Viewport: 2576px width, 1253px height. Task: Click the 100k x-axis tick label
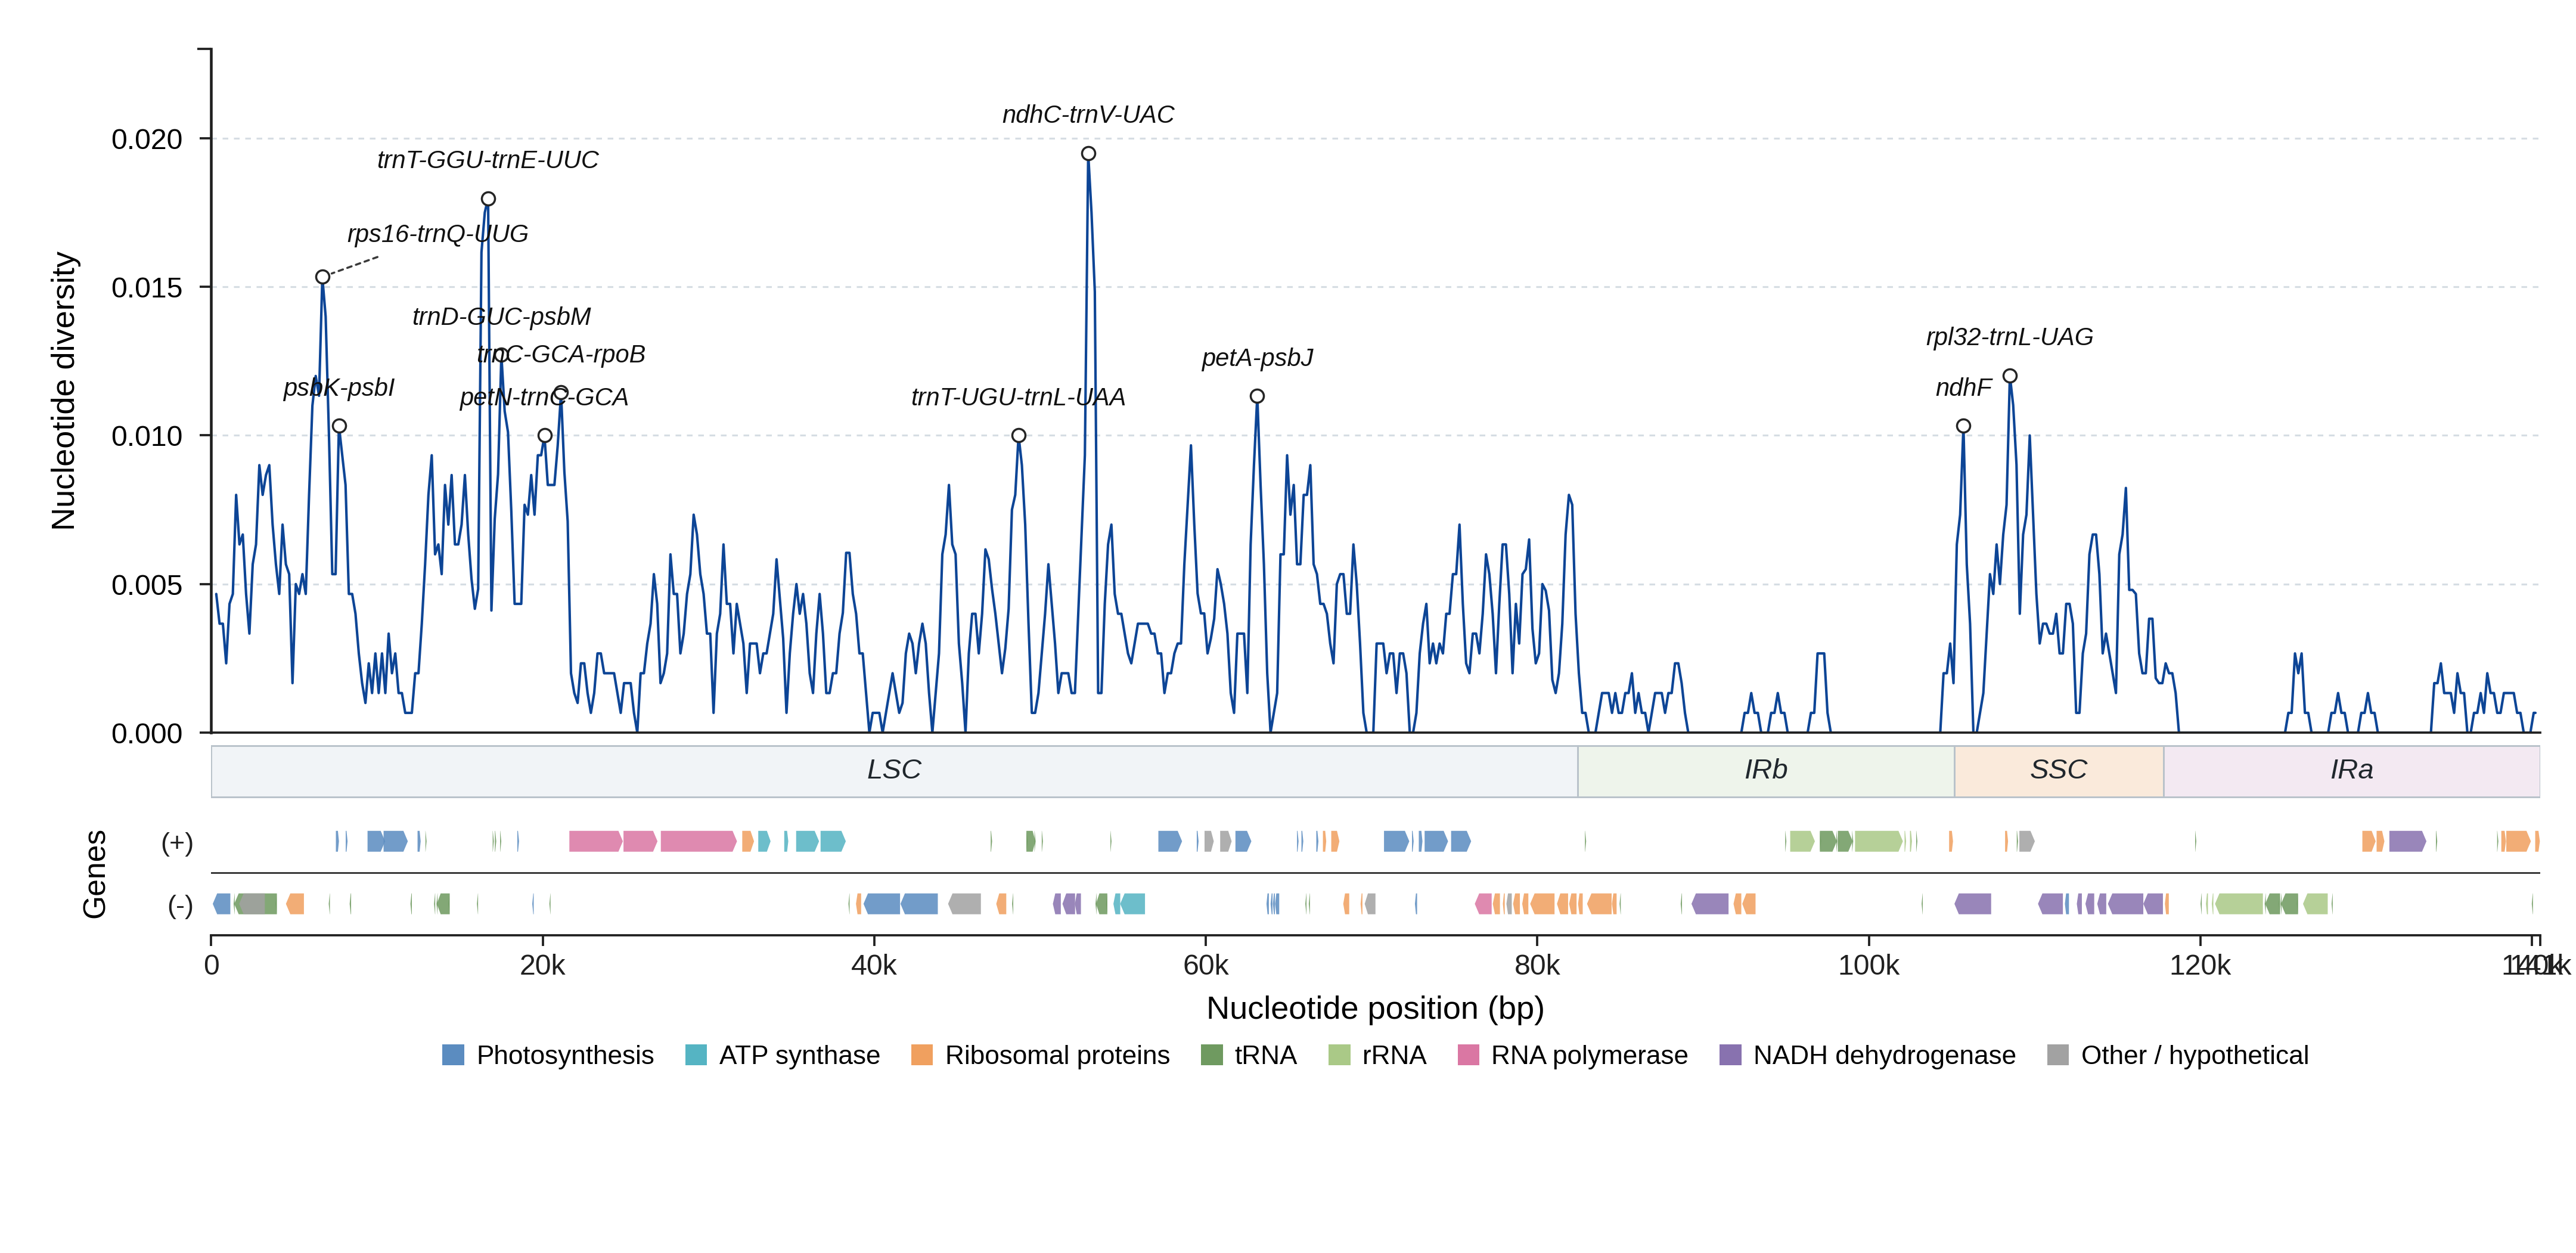1869,965
